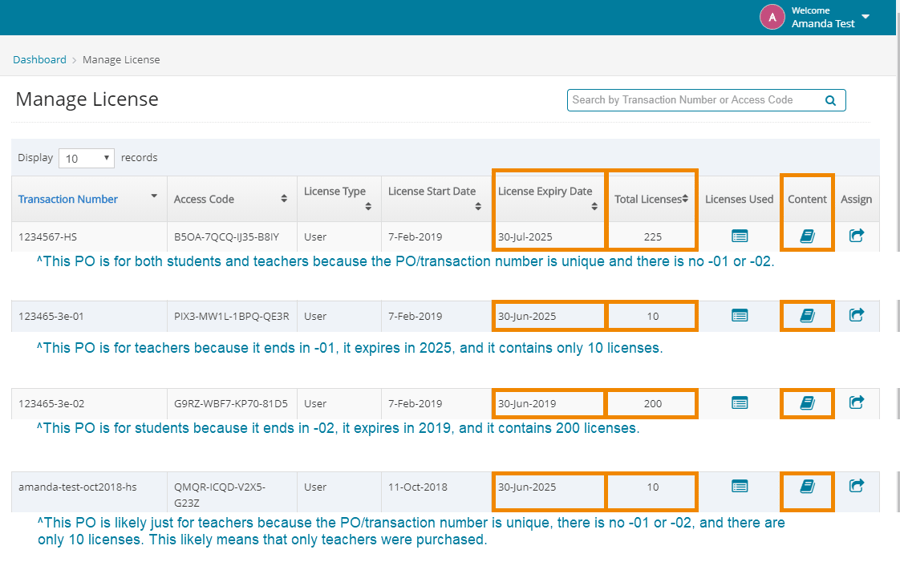Click the search magnifier icon

[x=830, y=100]
